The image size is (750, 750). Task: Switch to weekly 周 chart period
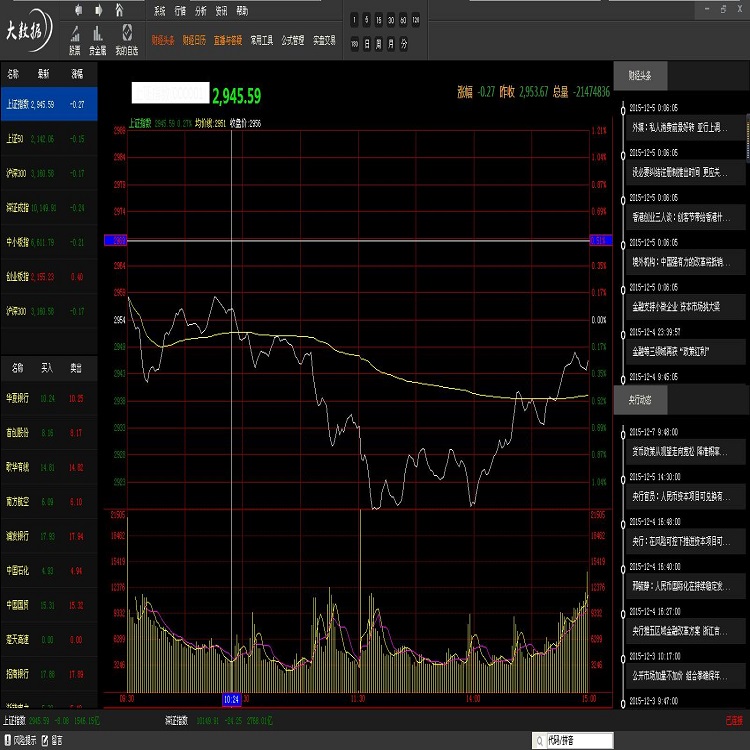pyautogui.click(x=379, y=44)
